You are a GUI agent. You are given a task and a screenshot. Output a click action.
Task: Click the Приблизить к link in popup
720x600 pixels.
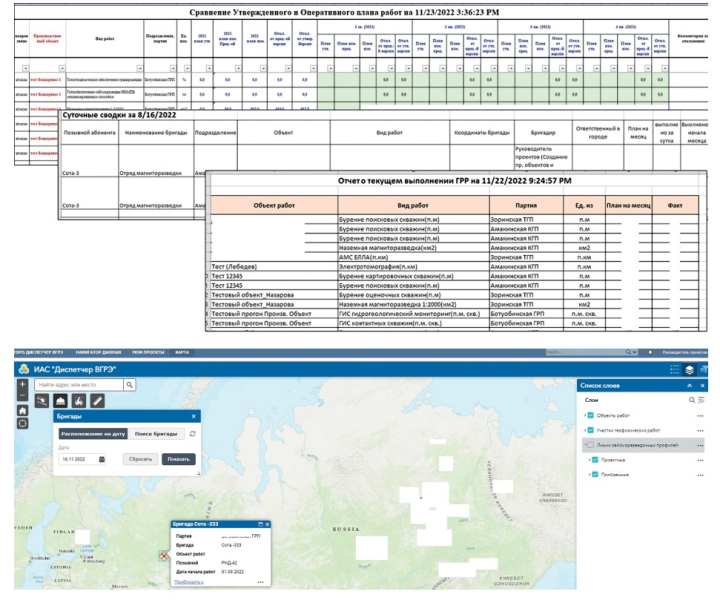(x=189, y=582)
